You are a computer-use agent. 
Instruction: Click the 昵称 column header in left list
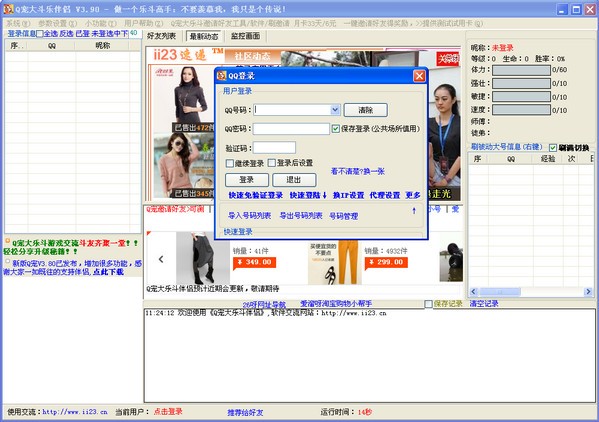click(102, 46)
